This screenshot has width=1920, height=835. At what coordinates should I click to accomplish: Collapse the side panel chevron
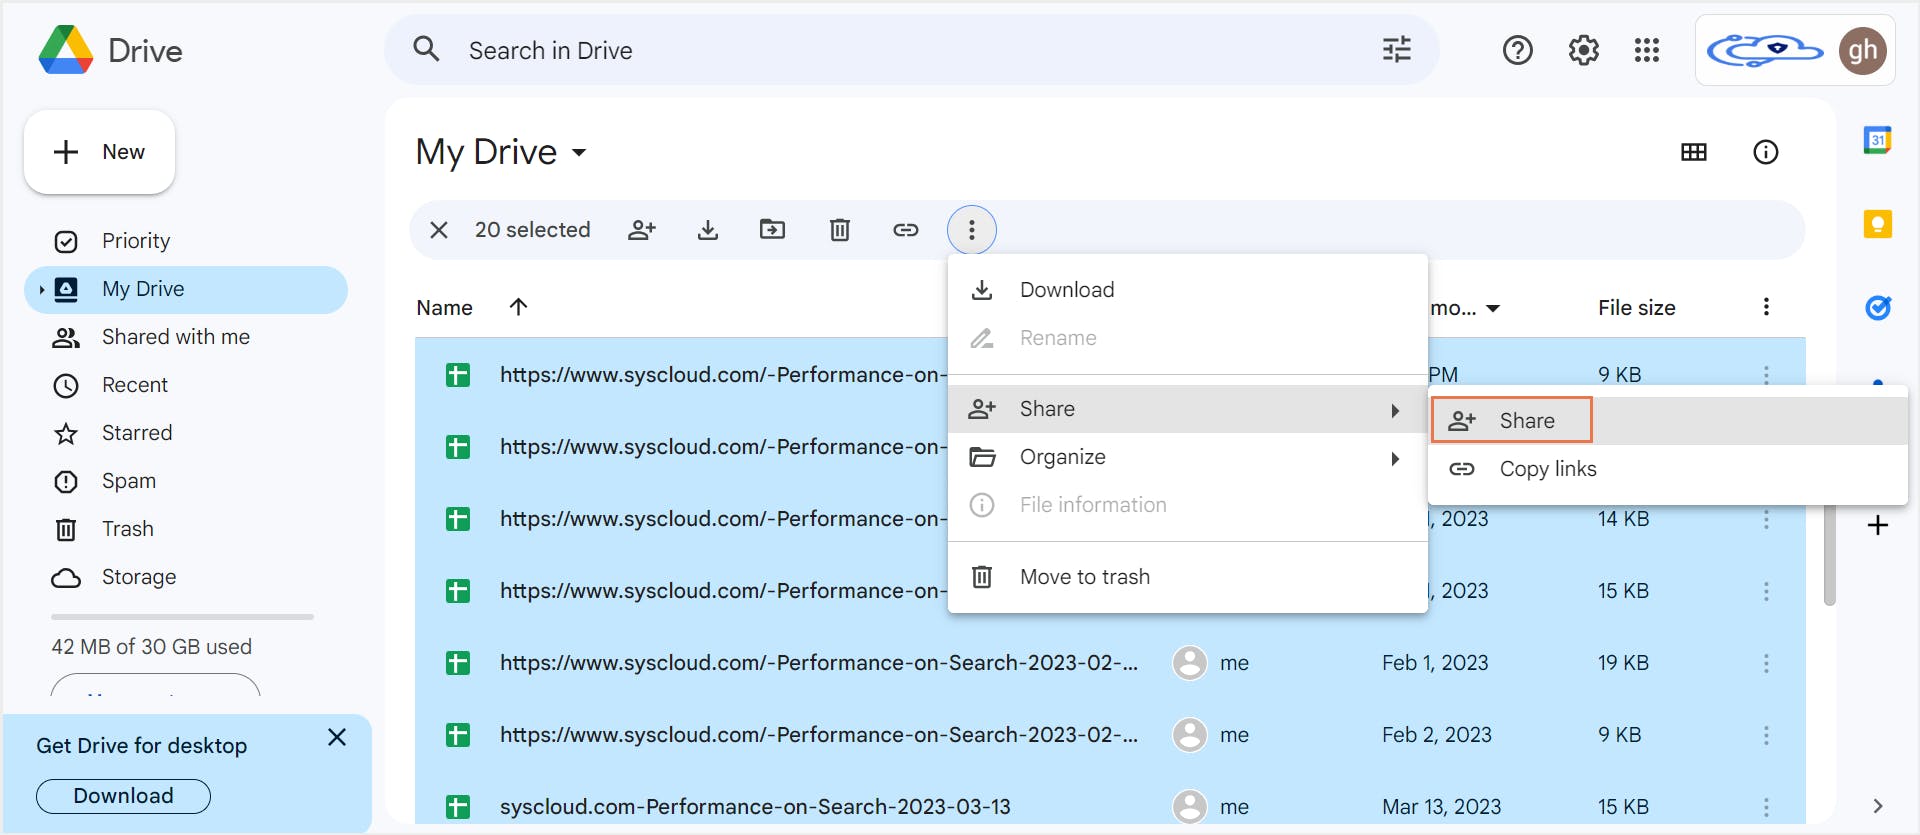tap(1877, 806)
